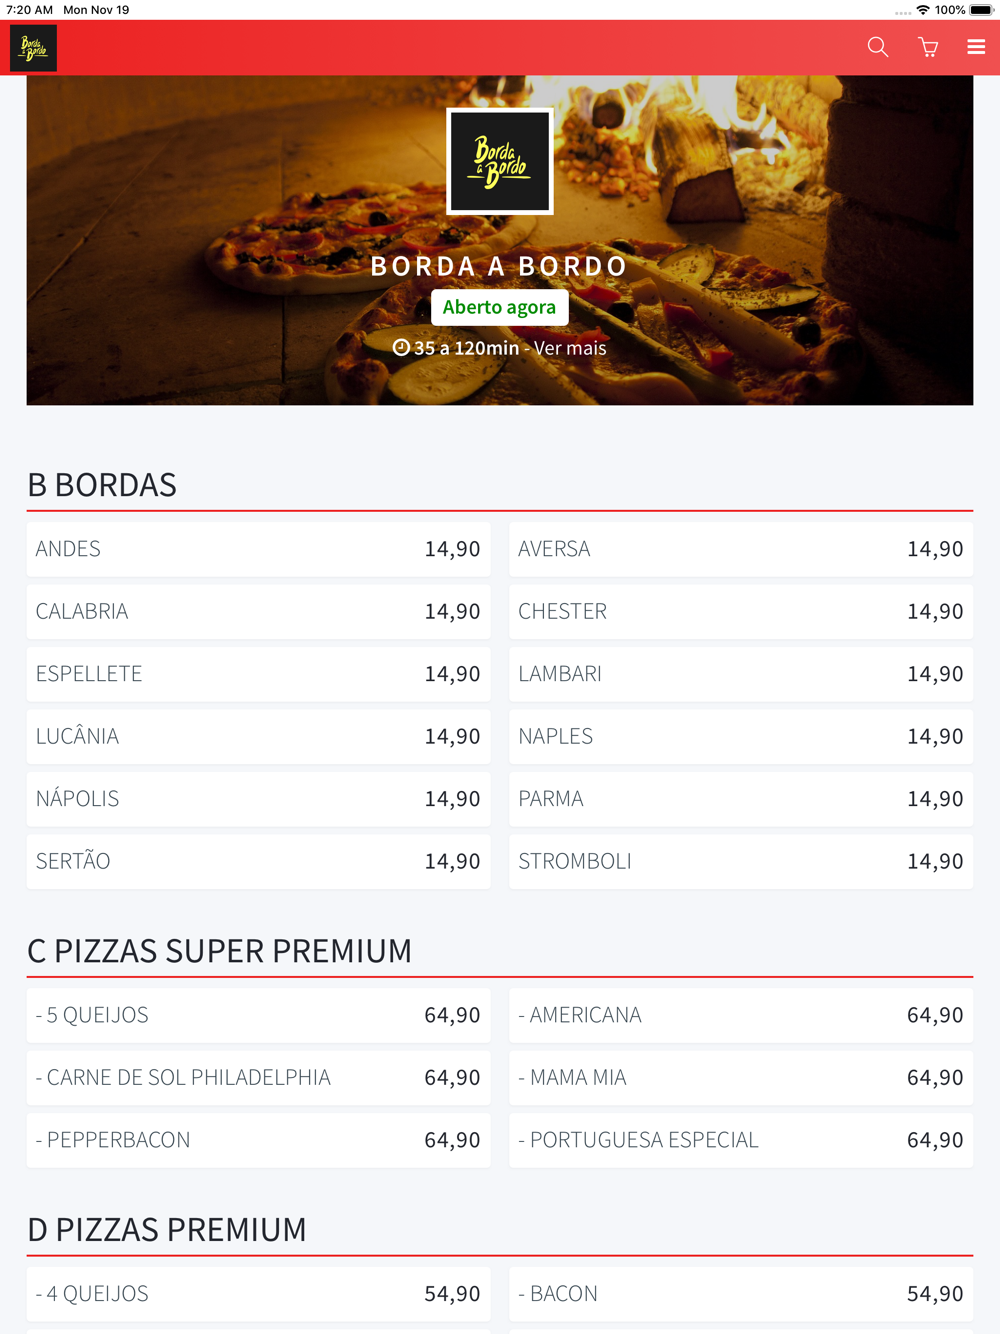
Task: Open the hamburger menu icon
Action: [976, 47]
